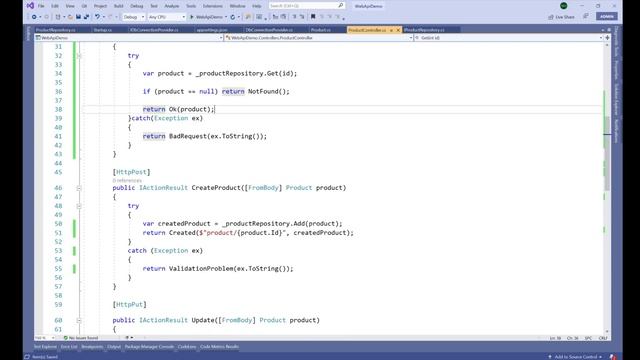Open the Git menu

84,6
